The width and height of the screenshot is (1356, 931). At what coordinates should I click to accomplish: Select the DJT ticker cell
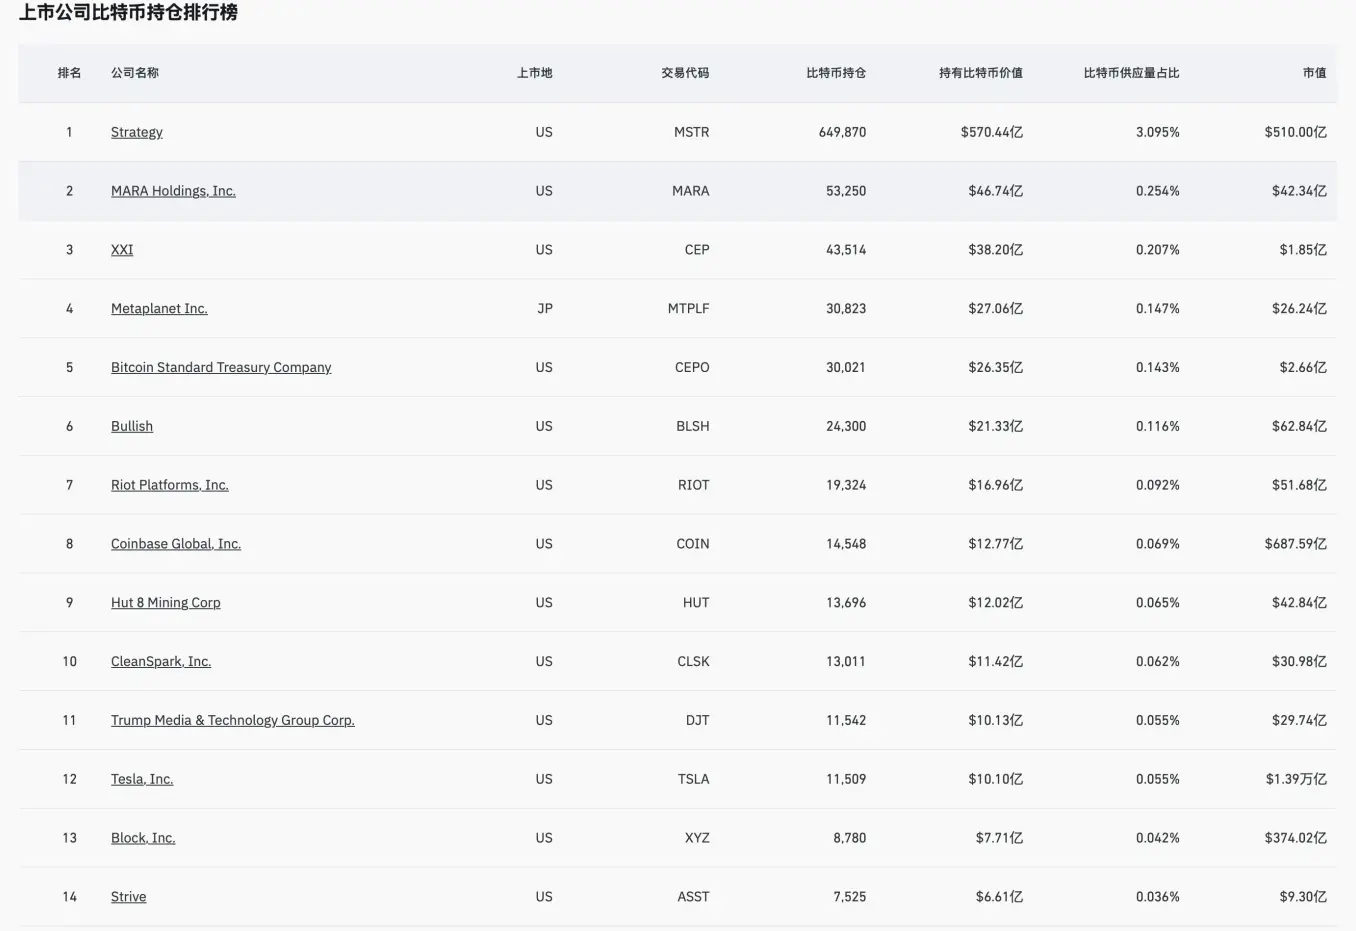pos(698,720)
